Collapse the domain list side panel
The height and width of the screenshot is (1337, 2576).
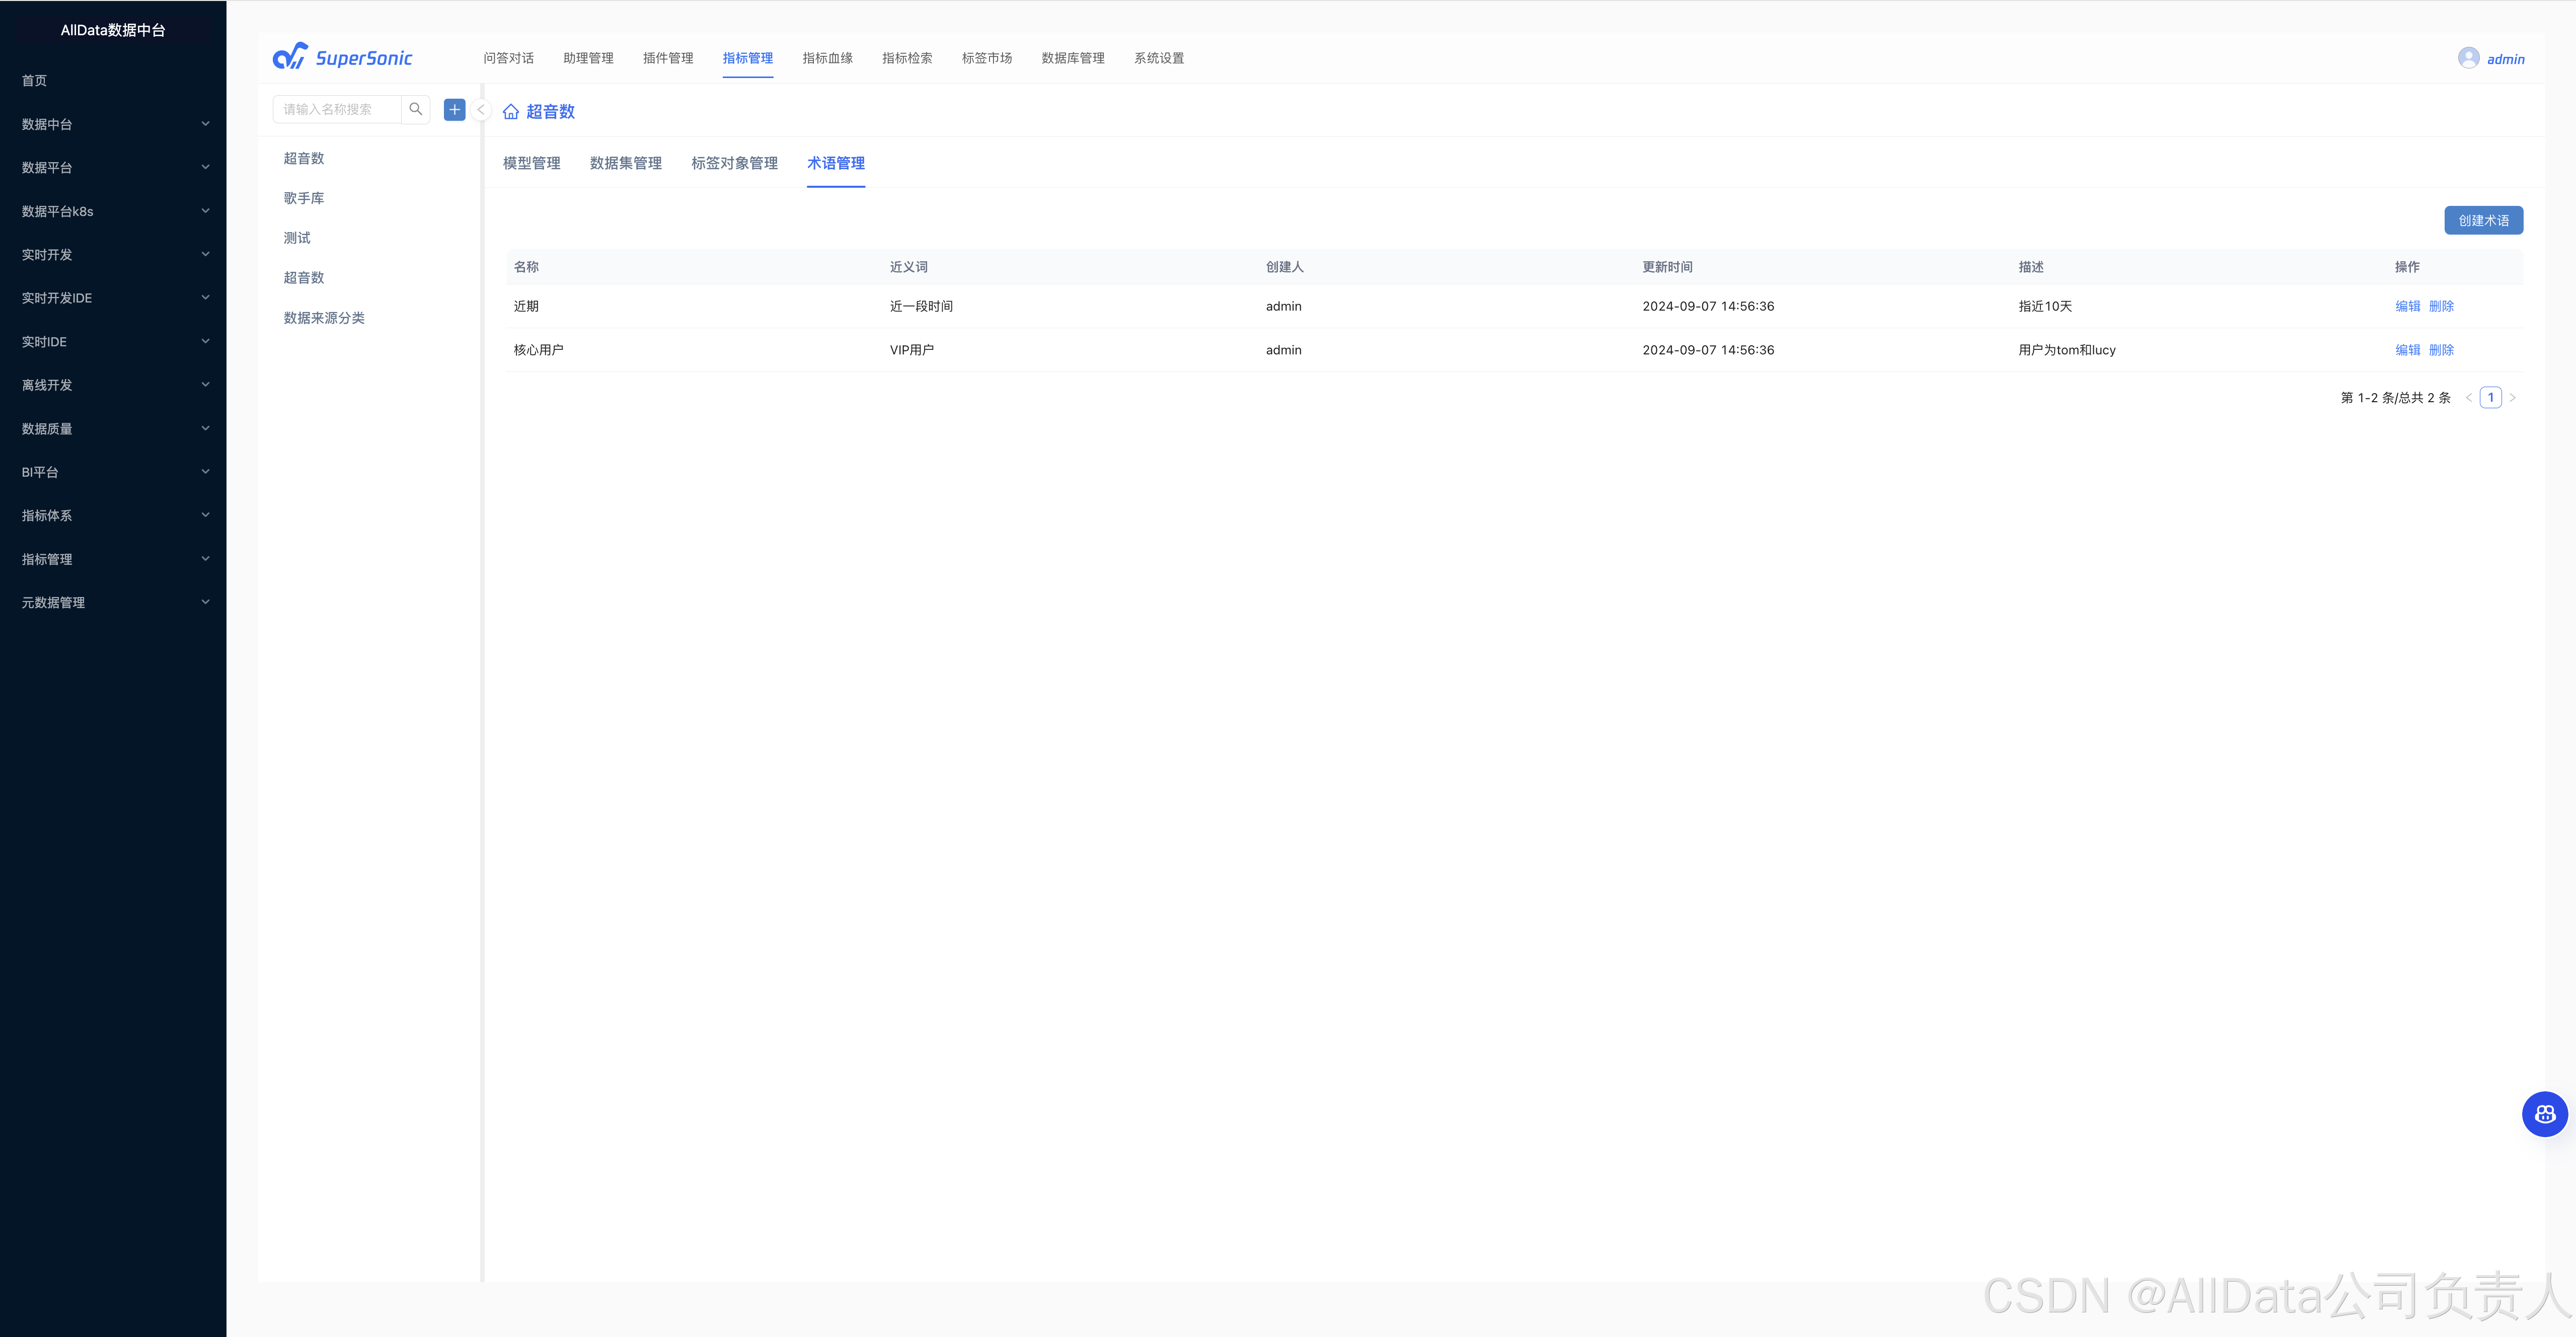pos(481,110)
